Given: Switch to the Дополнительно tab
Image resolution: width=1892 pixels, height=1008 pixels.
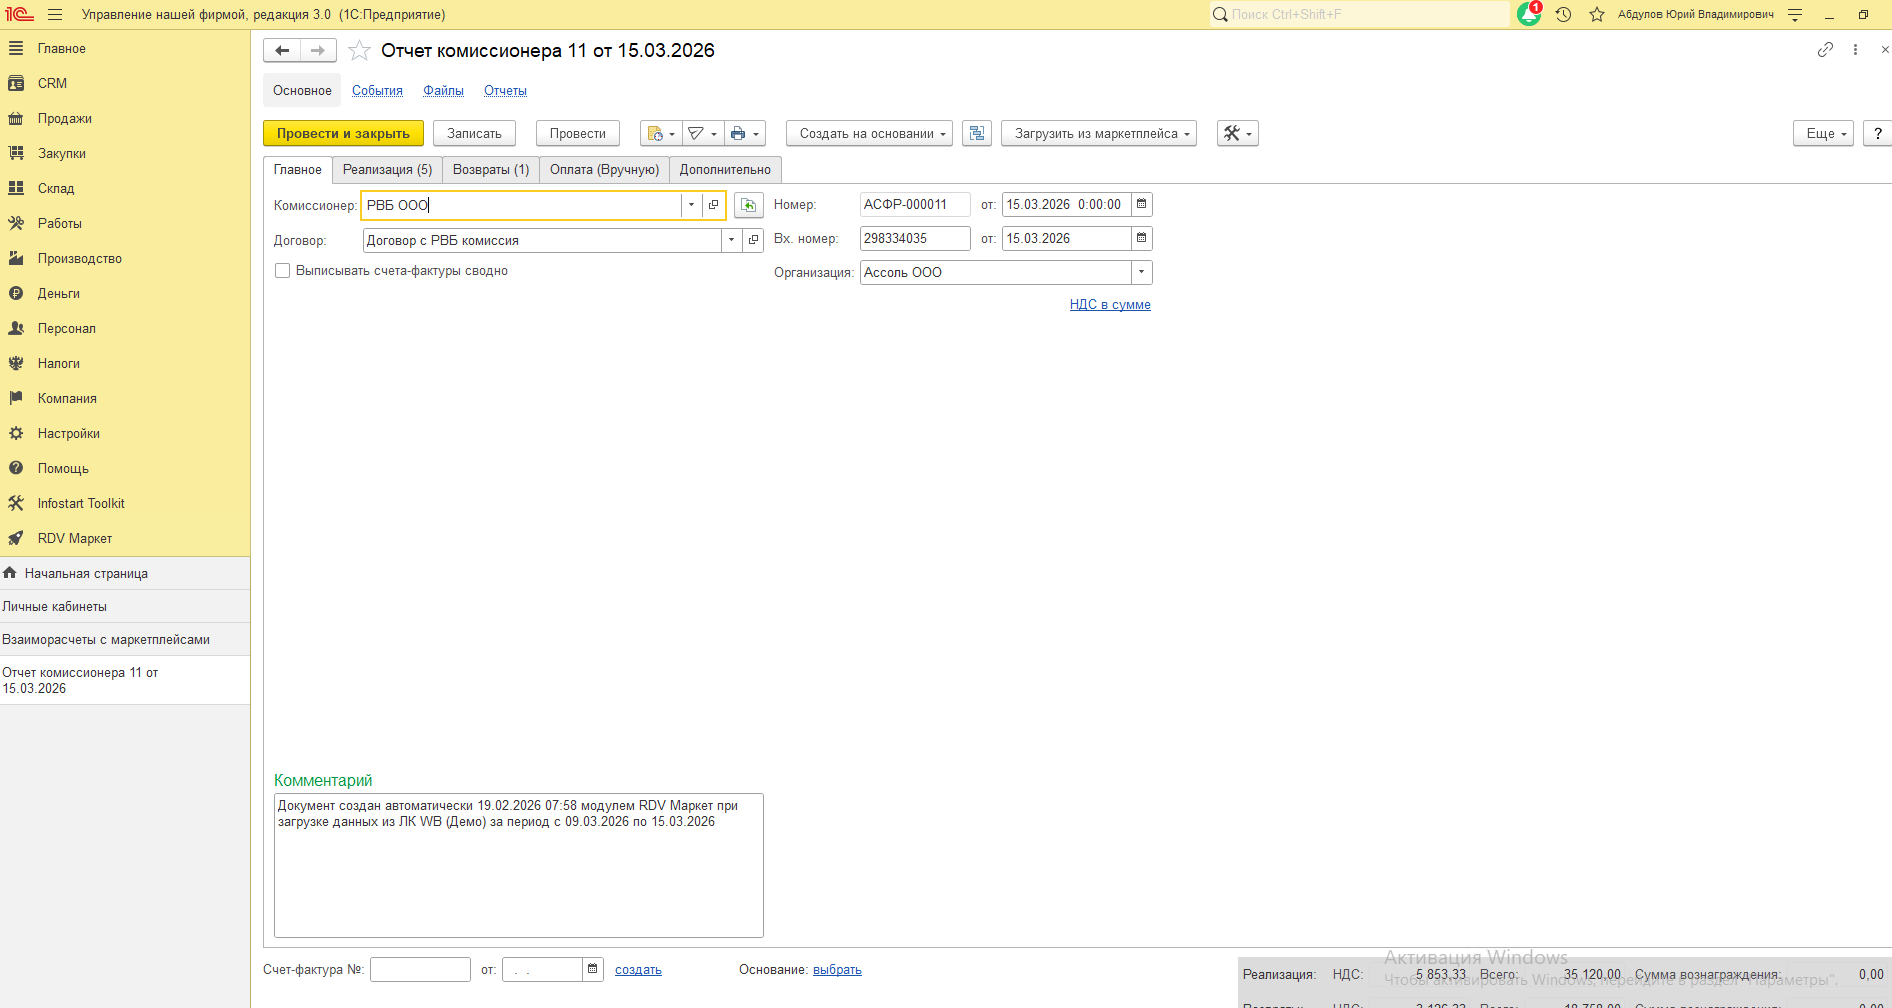Looking at the screenshot, I should (x=725, y=170).
